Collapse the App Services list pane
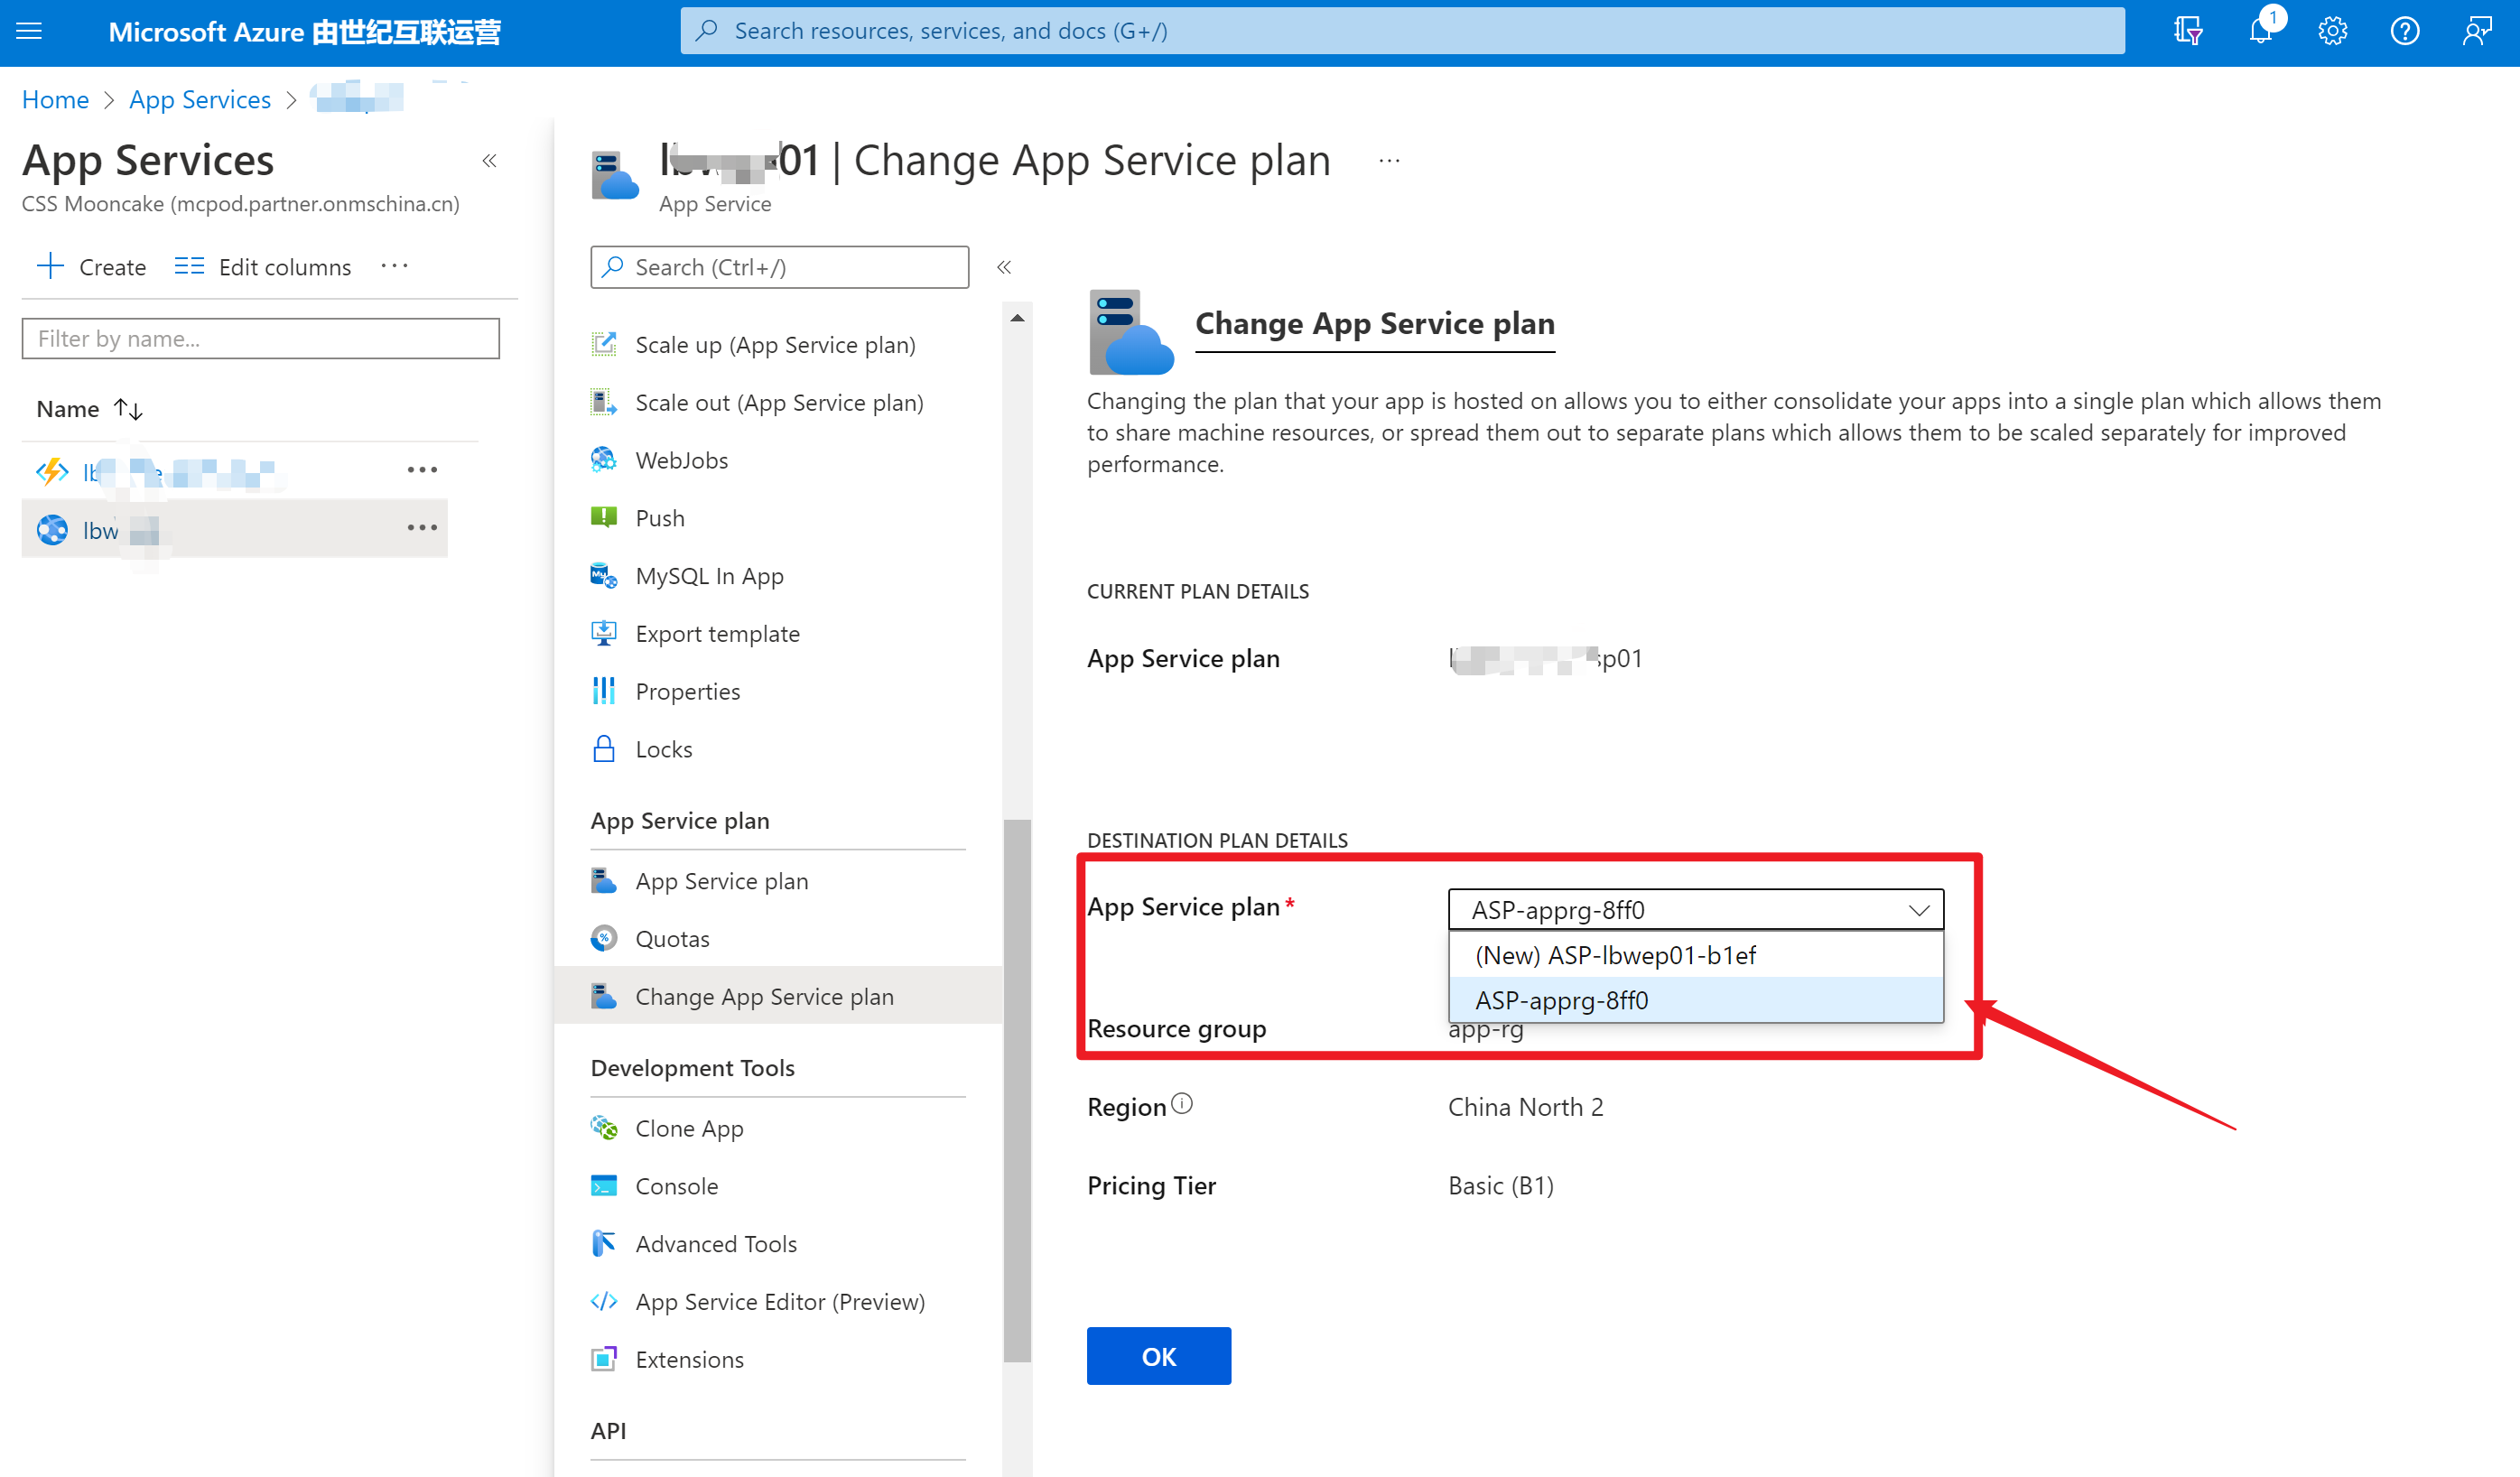Image resolution: width=2520 pixels, height=1477 pixels. 489,161
